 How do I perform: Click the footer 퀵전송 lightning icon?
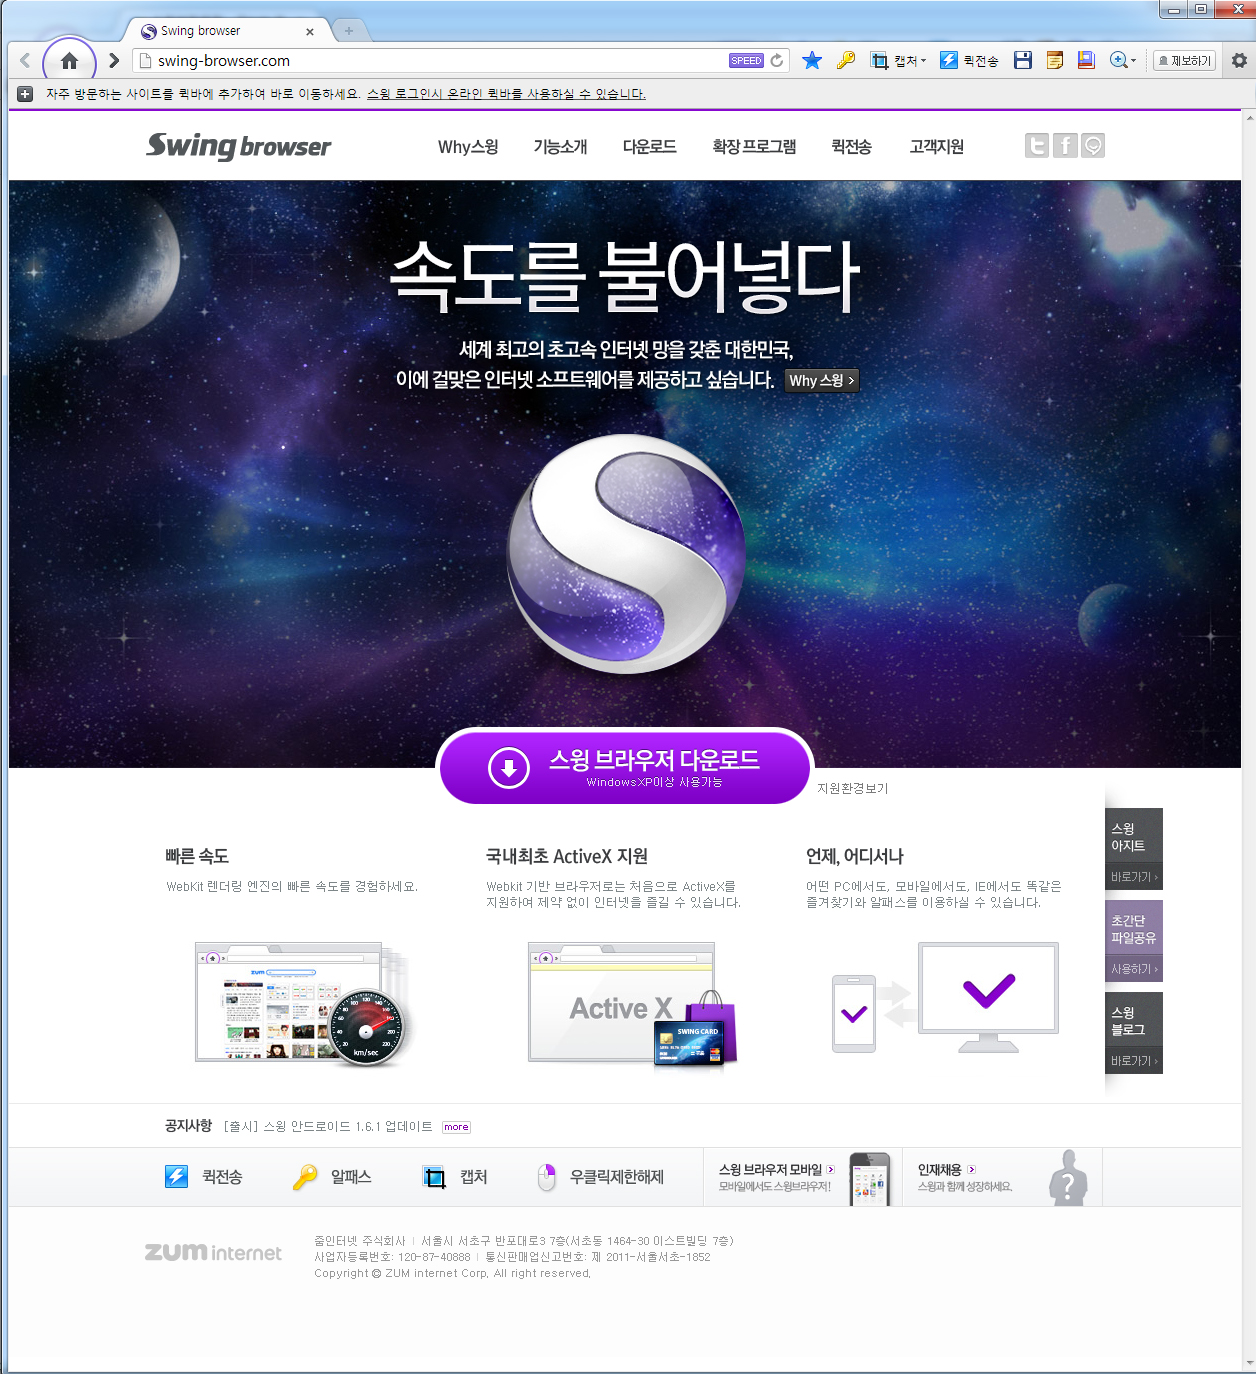click(176, 1177)
